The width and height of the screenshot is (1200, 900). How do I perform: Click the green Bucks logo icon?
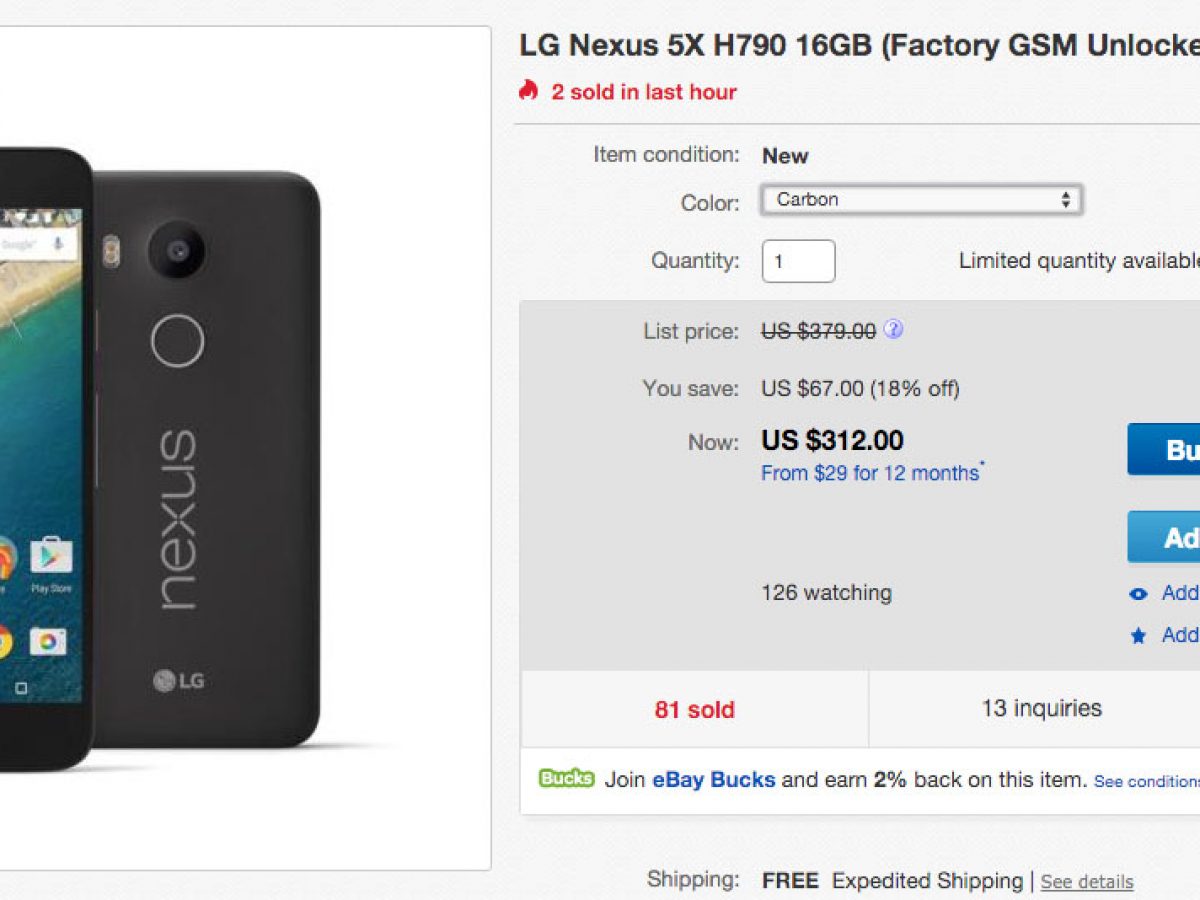566,778
